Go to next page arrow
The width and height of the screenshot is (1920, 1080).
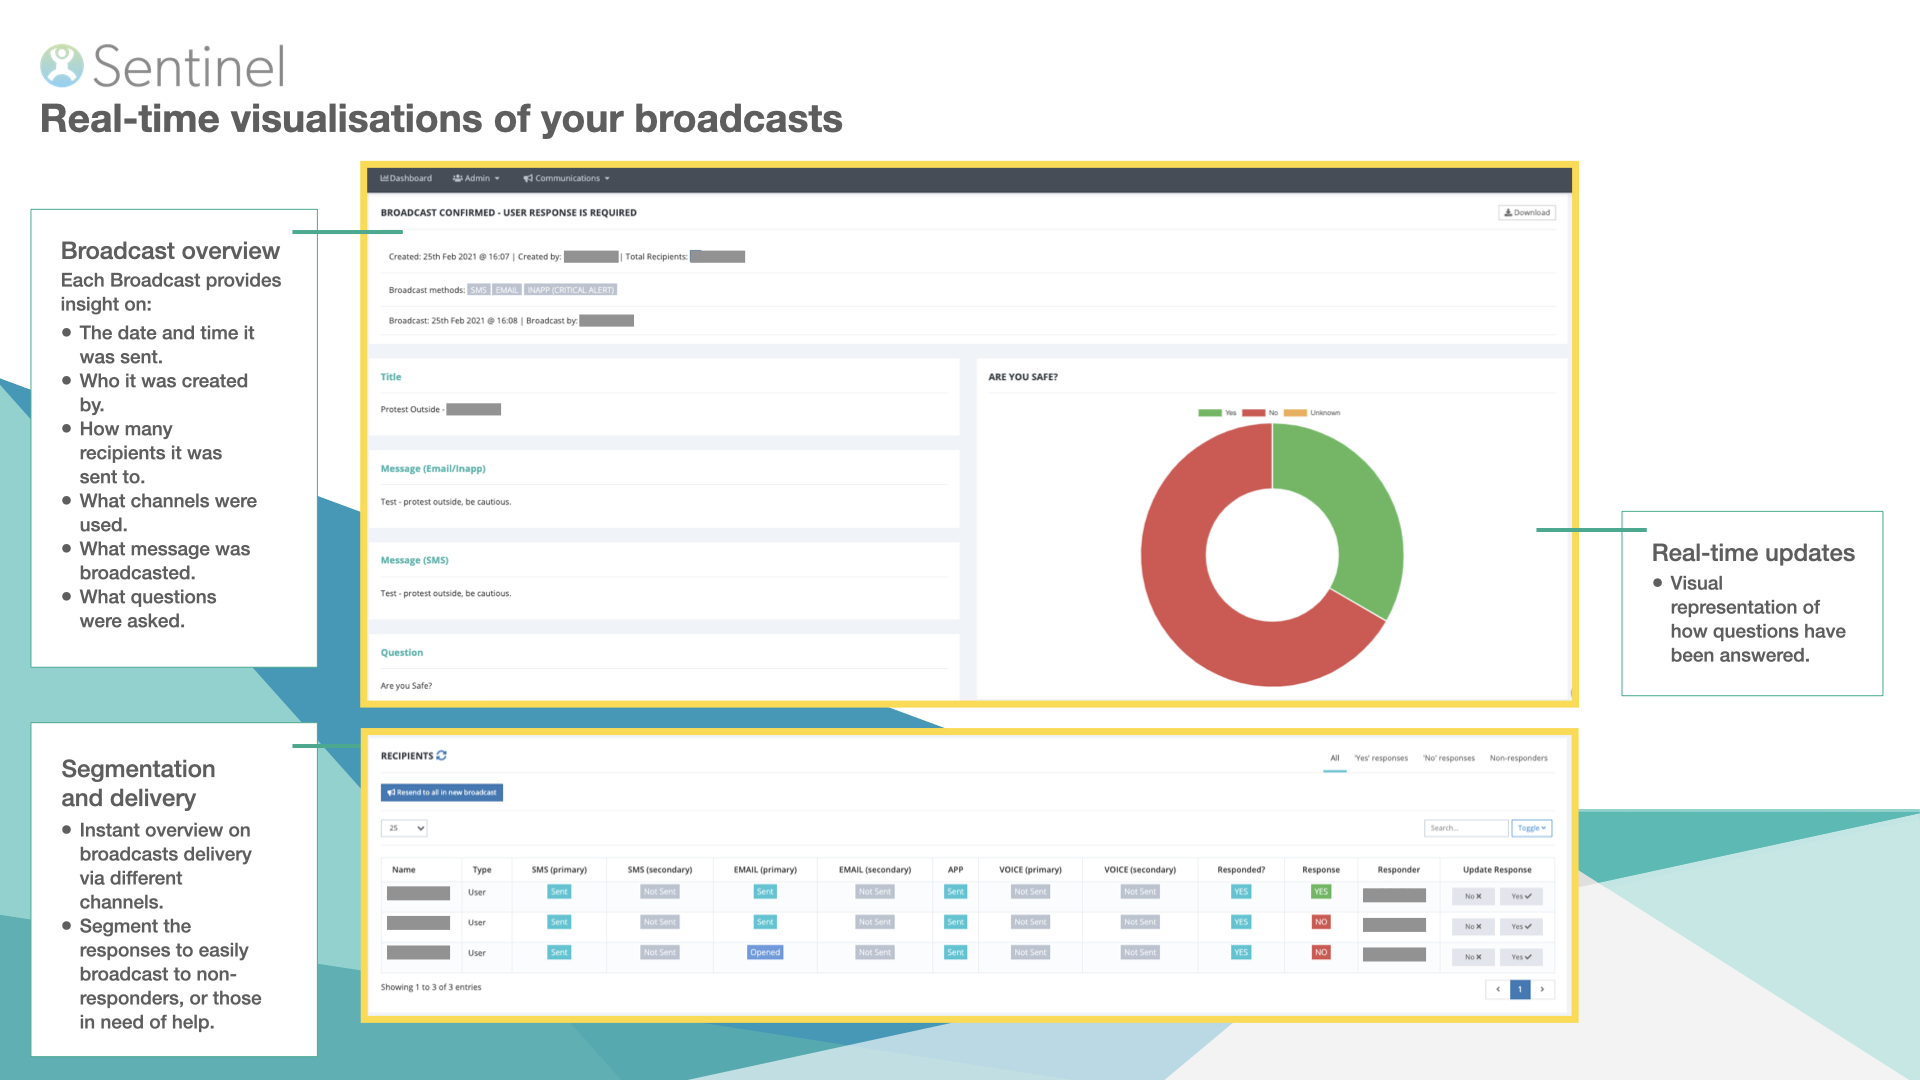[1542, 989]
